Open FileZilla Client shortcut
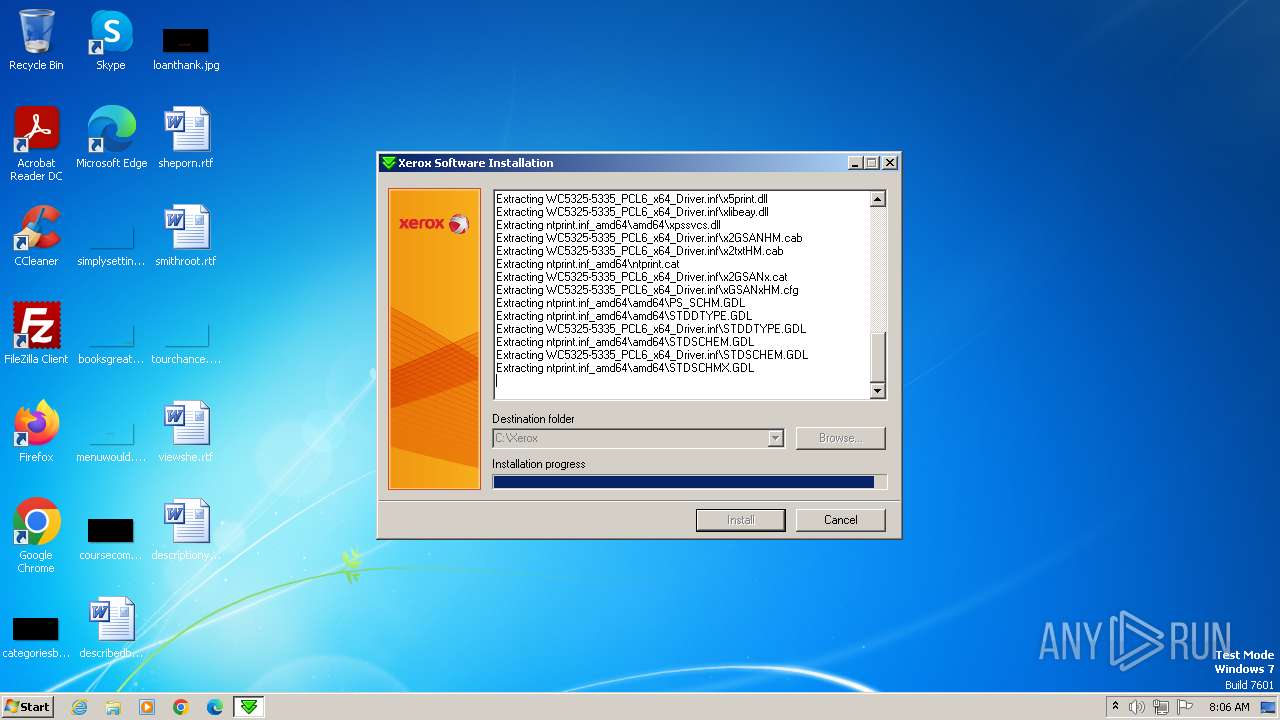 click(x=36, y=334)
